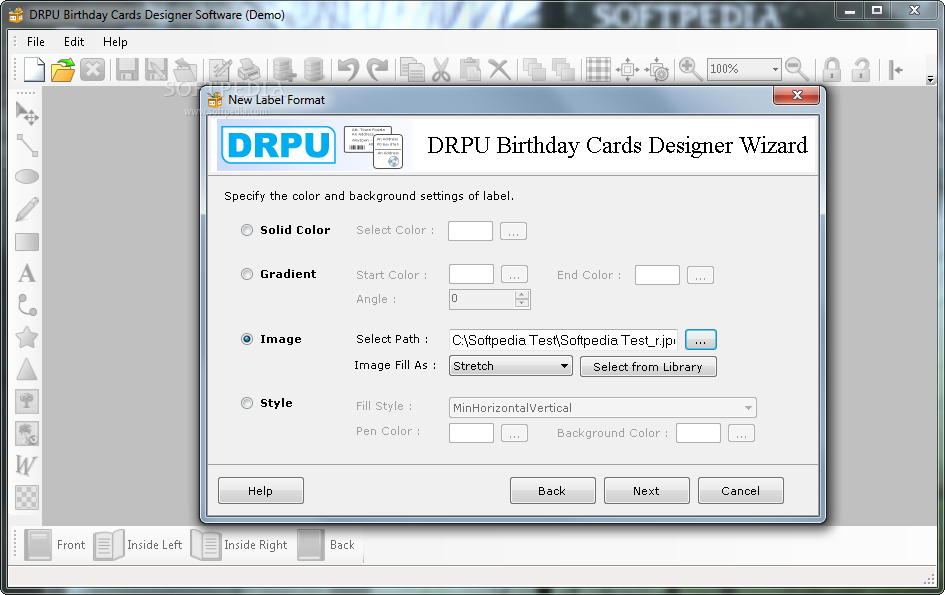945x595 pixels.
Task: Open a file with the folder icon
Action: pos(63,69)
